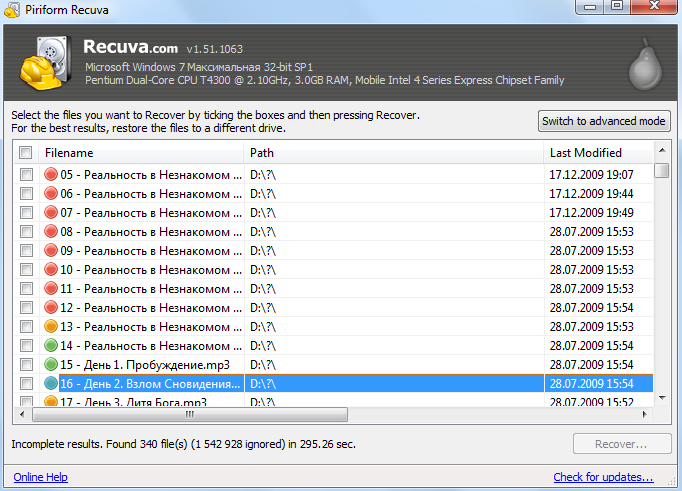Click the orange status dot for file 17
Screen dimensions: 682x491
click(x=51, y=401)
